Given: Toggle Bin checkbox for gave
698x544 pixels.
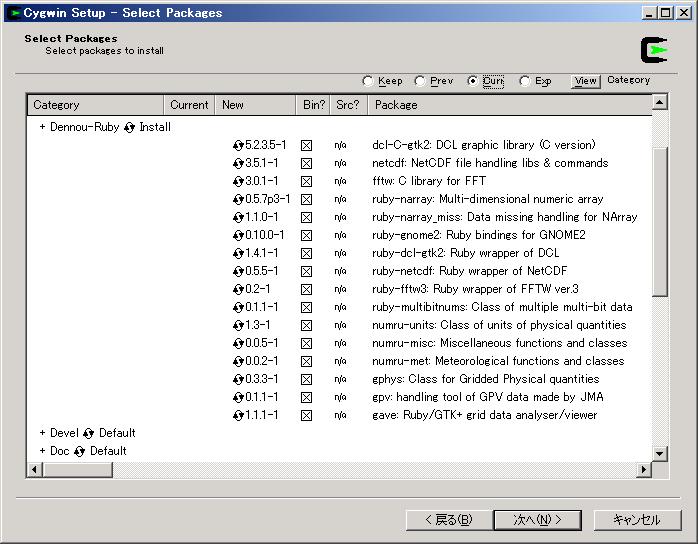Looking at the screenshot, I should click(306, 415).
